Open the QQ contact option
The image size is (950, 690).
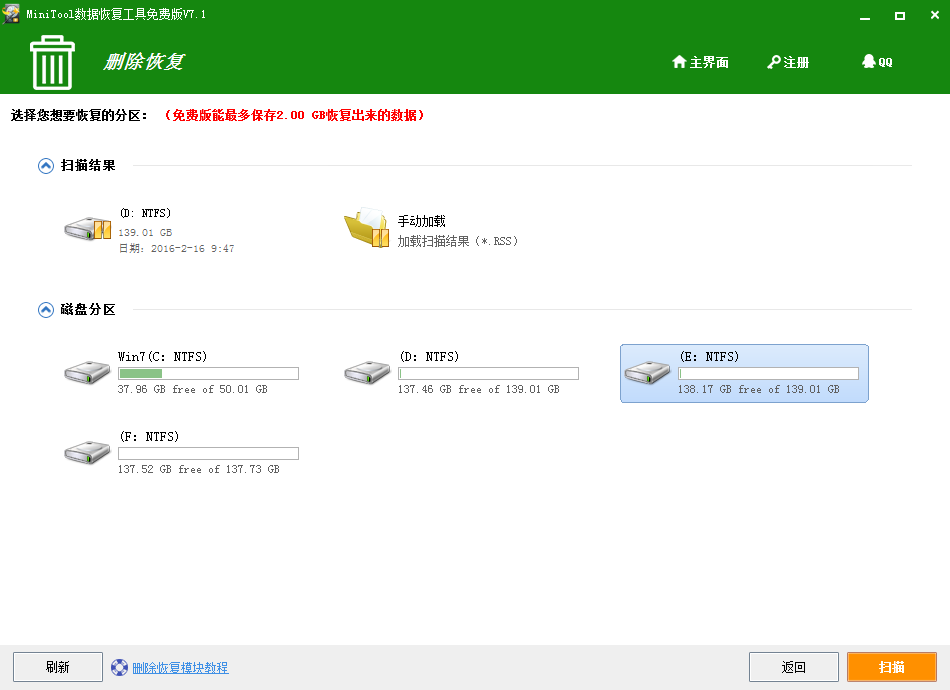click(x=877, y=62)
